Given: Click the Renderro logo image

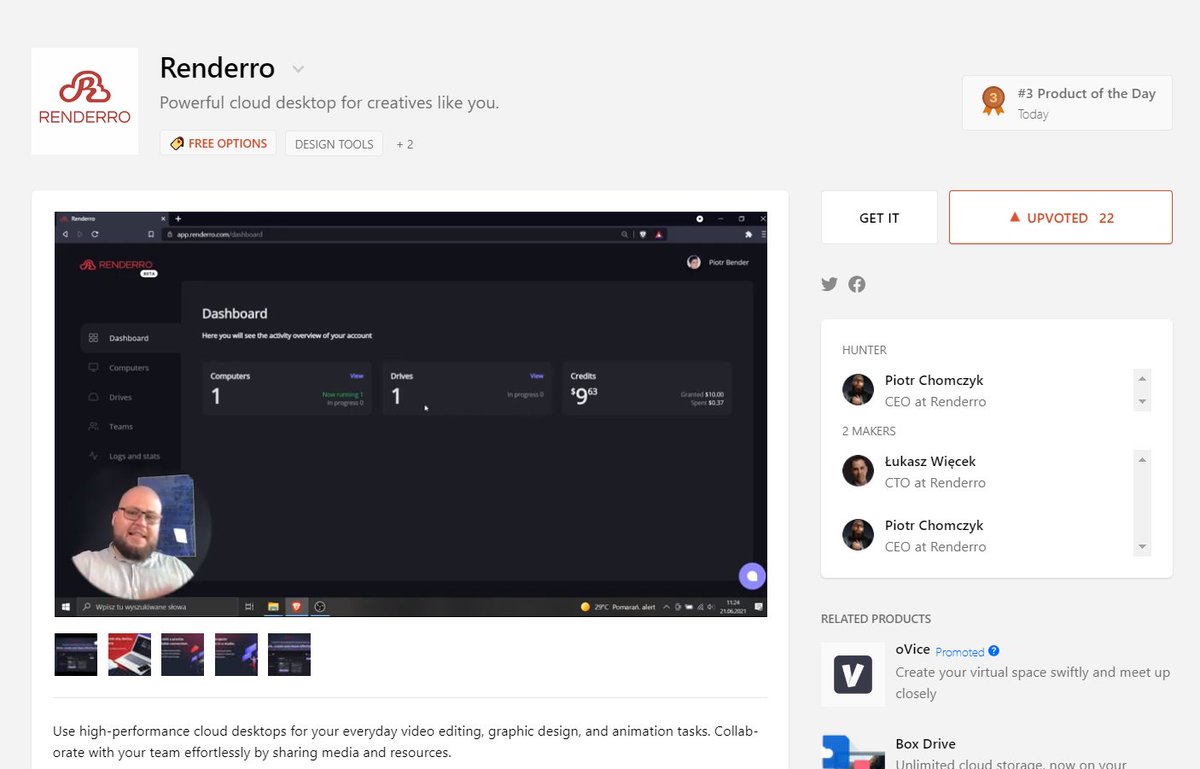Looking at the screenshot, I should 84,101.
